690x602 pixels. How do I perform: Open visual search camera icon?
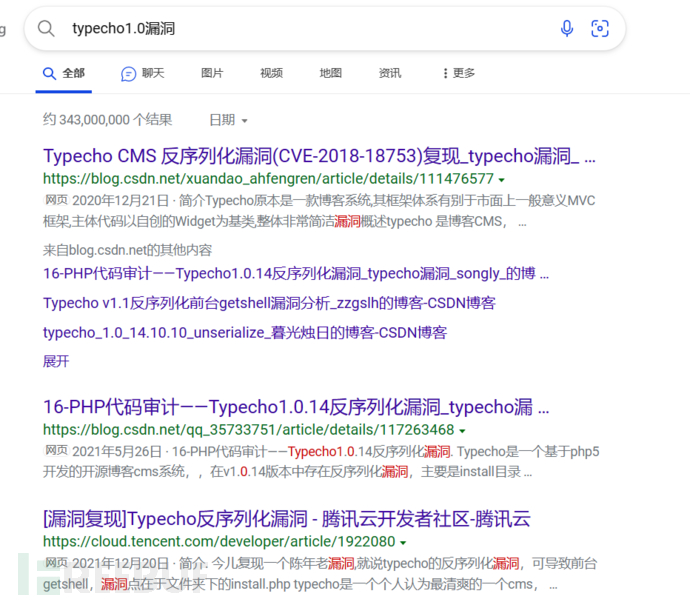599,29
